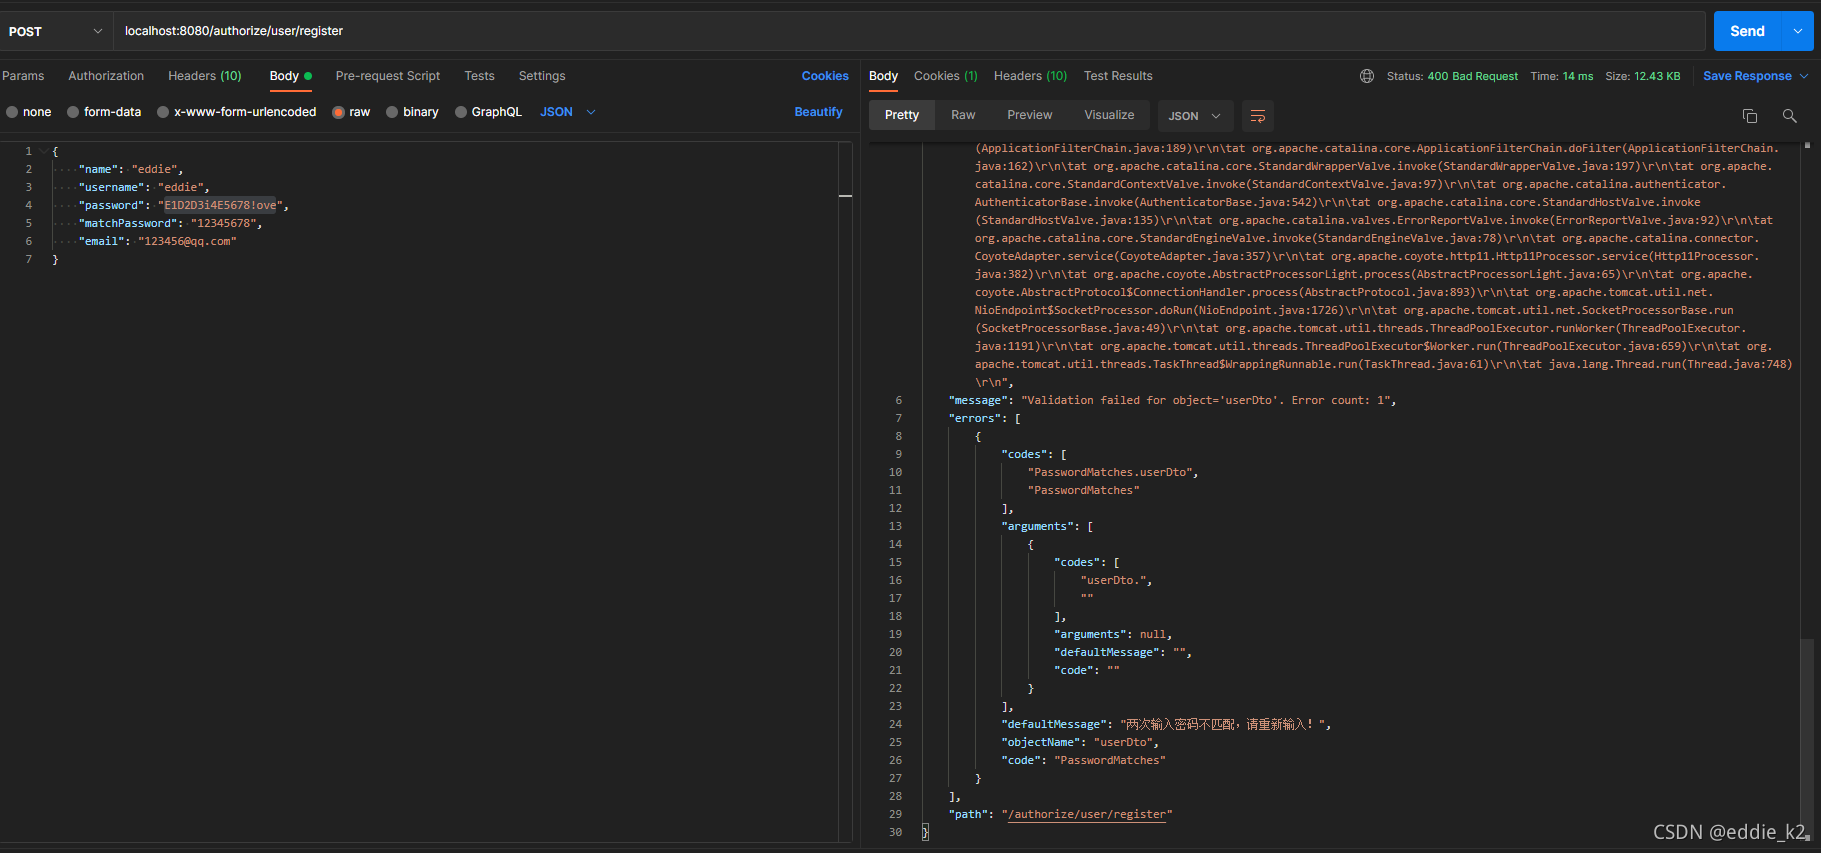Click the "name": "eddie" line in request

tap(131, 169)
